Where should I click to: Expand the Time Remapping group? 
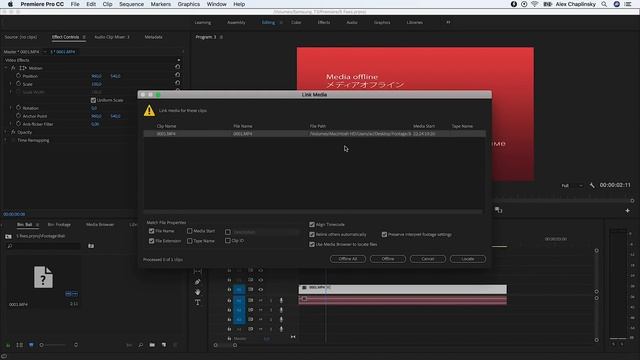pos(6,140)
